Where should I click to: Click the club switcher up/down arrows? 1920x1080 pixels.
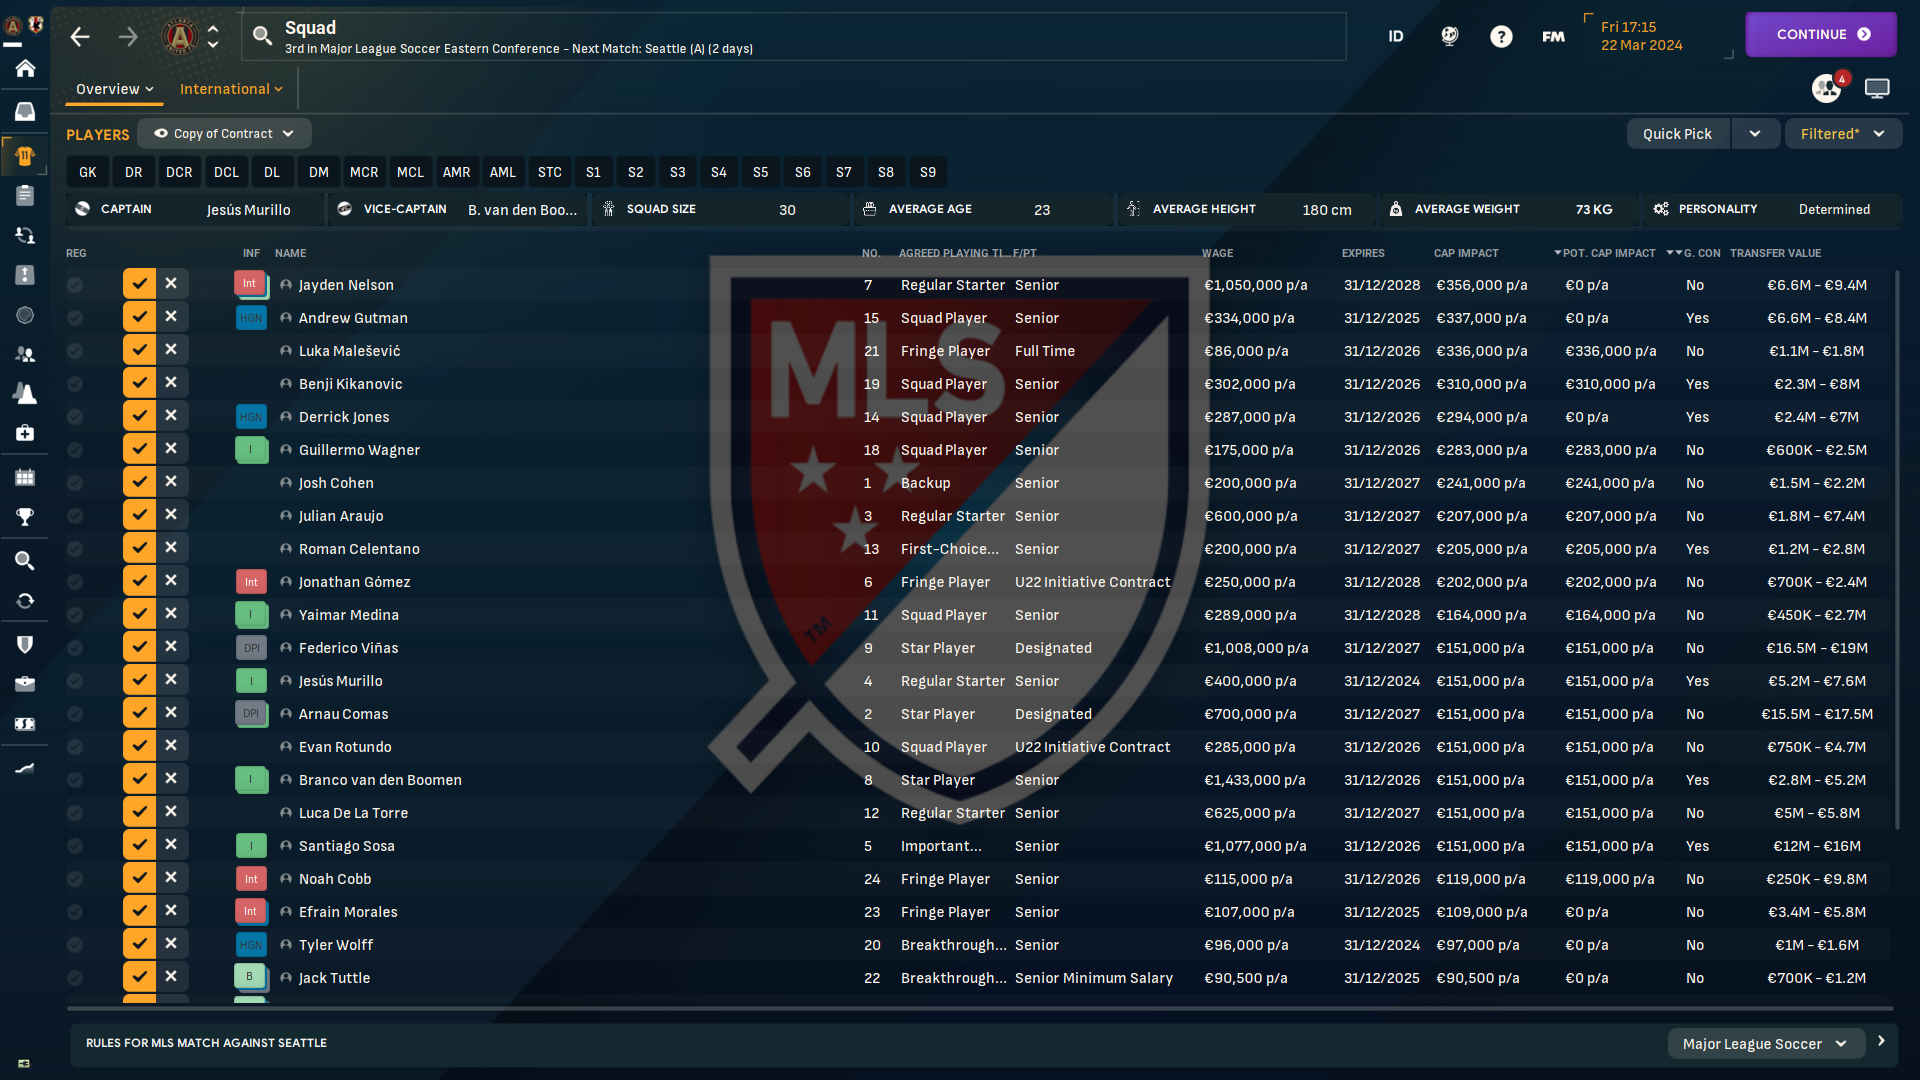click(213, 37)
